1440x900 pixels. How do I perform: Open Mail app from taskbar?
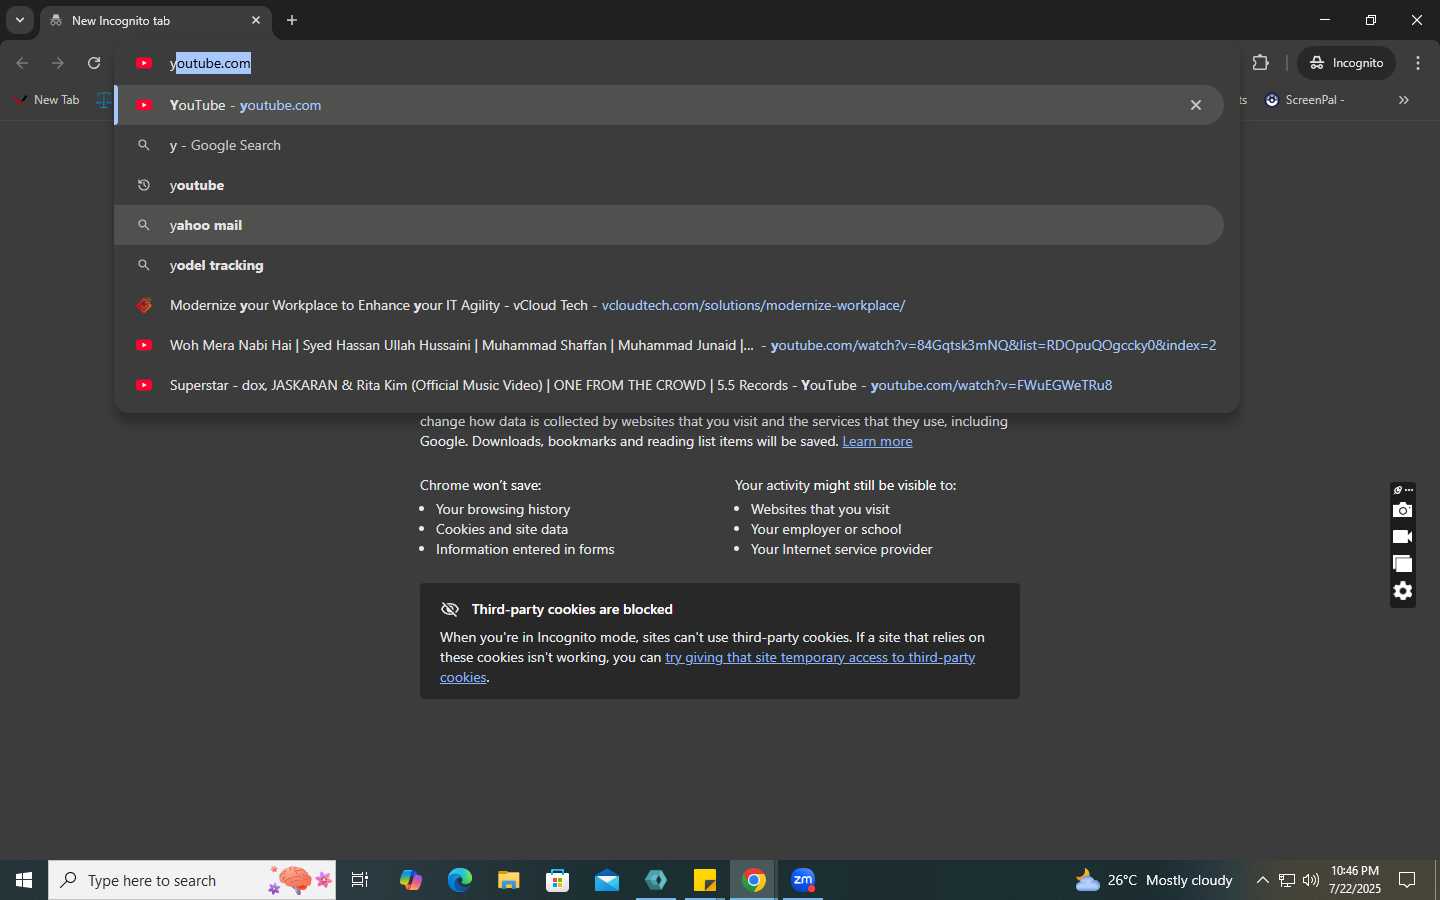coord(607,880)
